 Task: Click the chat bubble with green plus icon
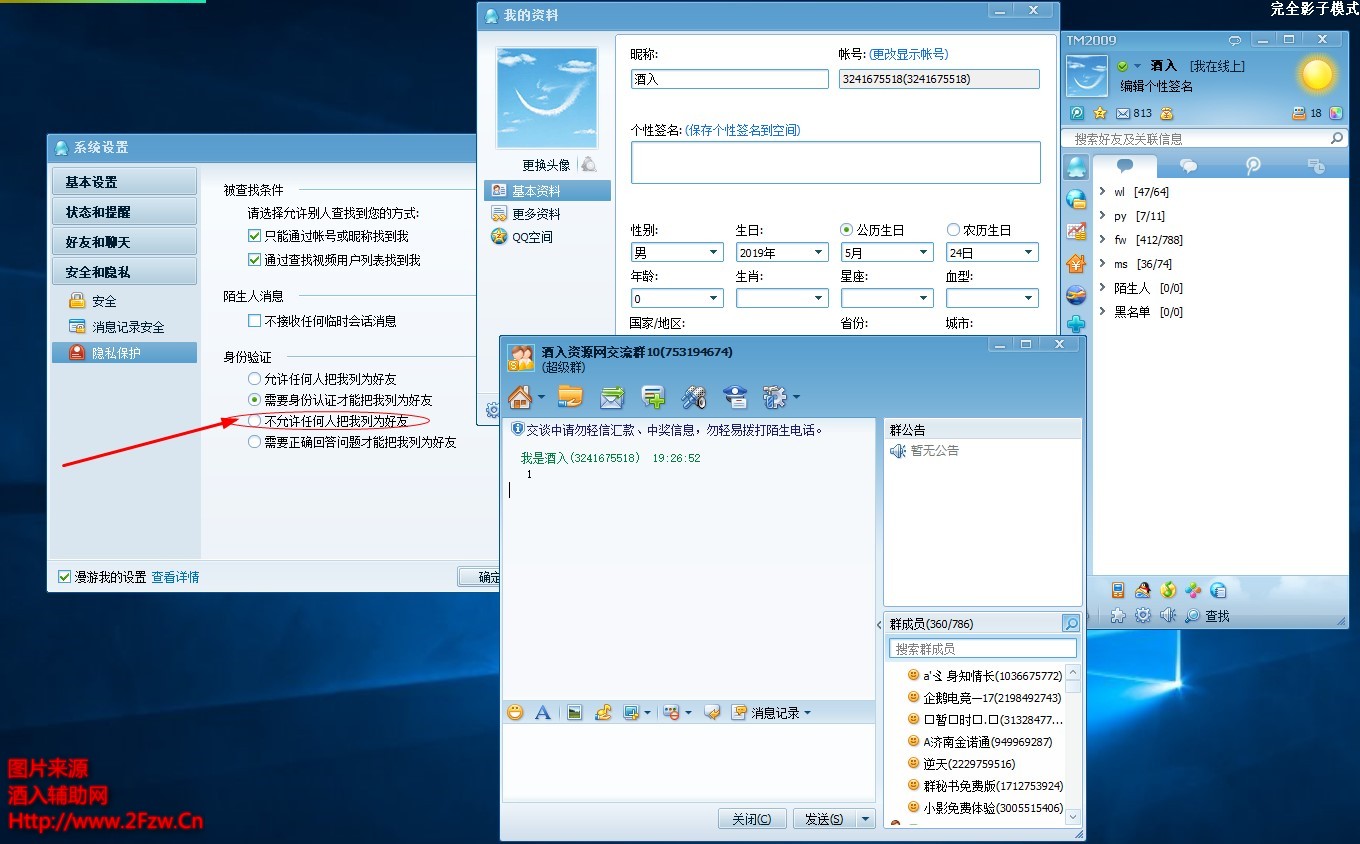pos(653,397)
